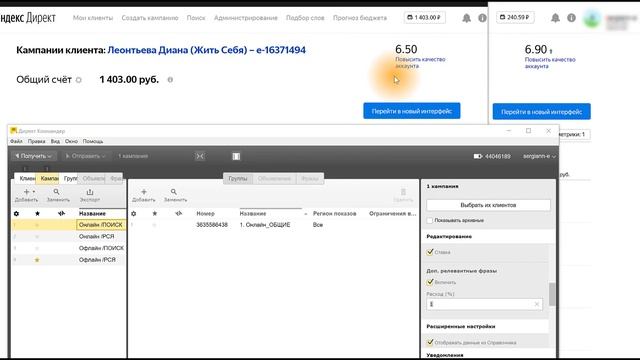Open Создать кампанию in the Direct navigation
The height and width of the screenshot is (360, 640).
150,18
